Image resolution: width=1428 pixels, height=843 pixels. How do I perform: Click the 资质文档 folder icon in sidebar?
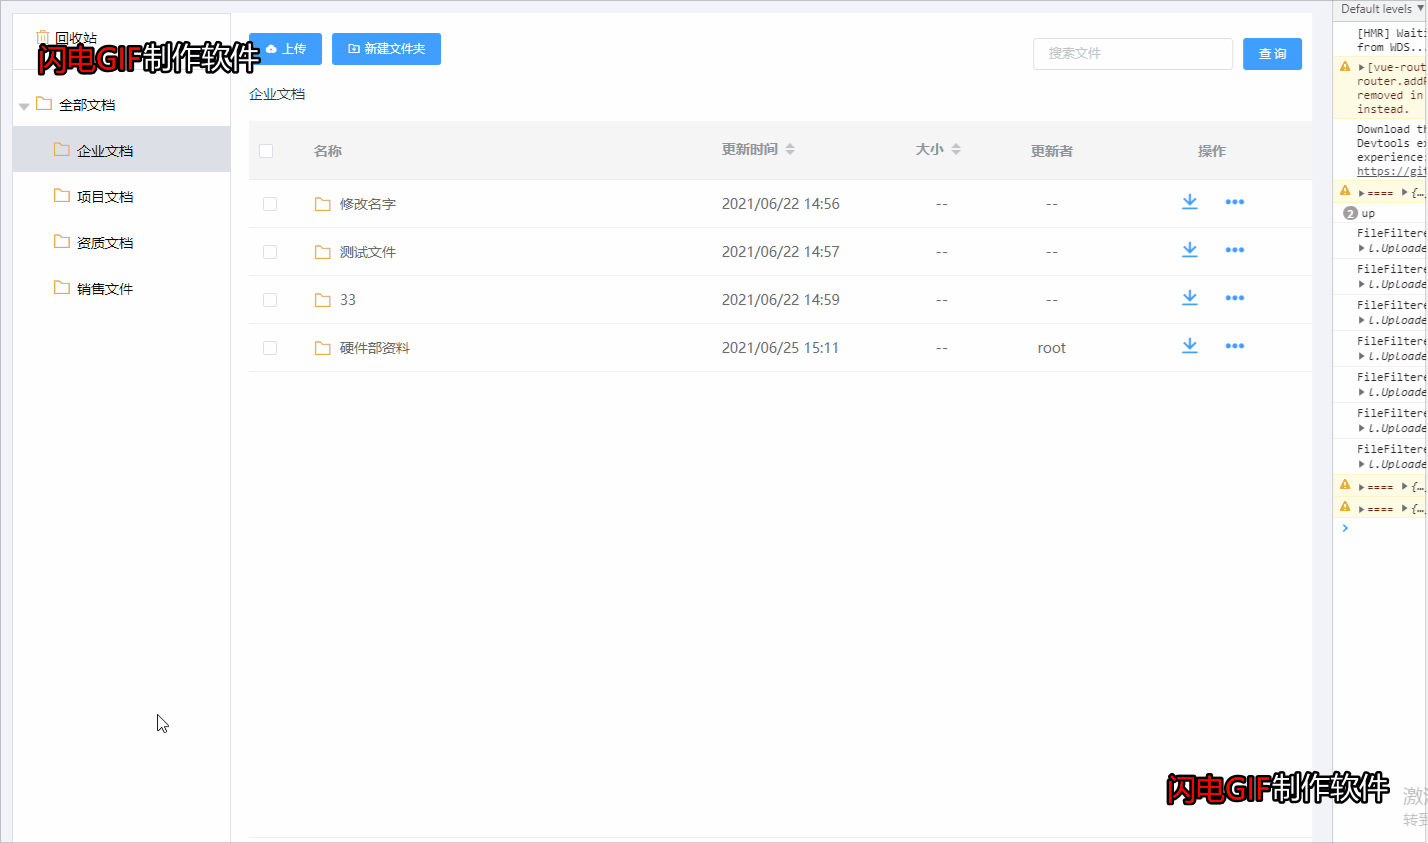pos(62,241)
